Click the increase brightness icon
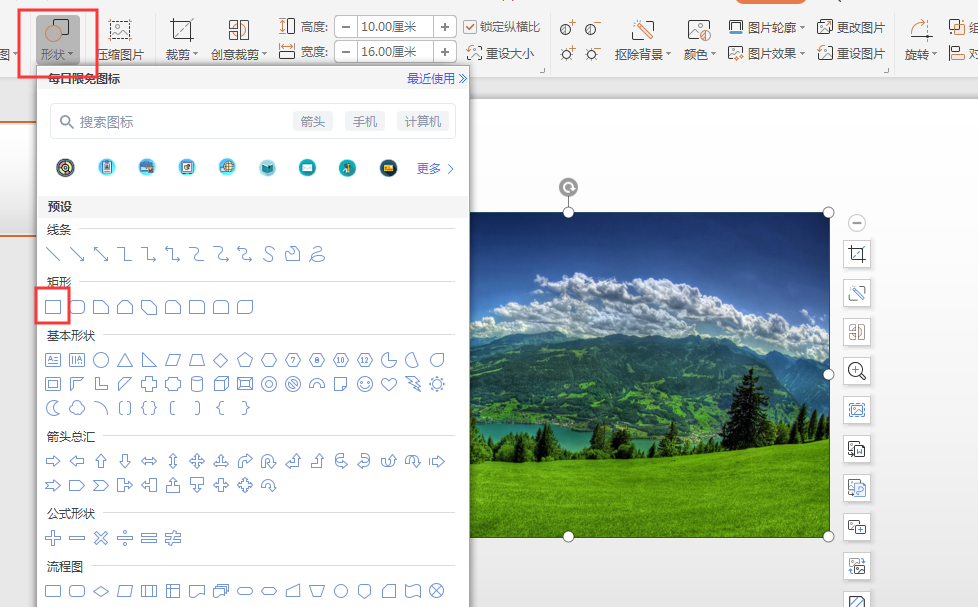 click(567, 54)
